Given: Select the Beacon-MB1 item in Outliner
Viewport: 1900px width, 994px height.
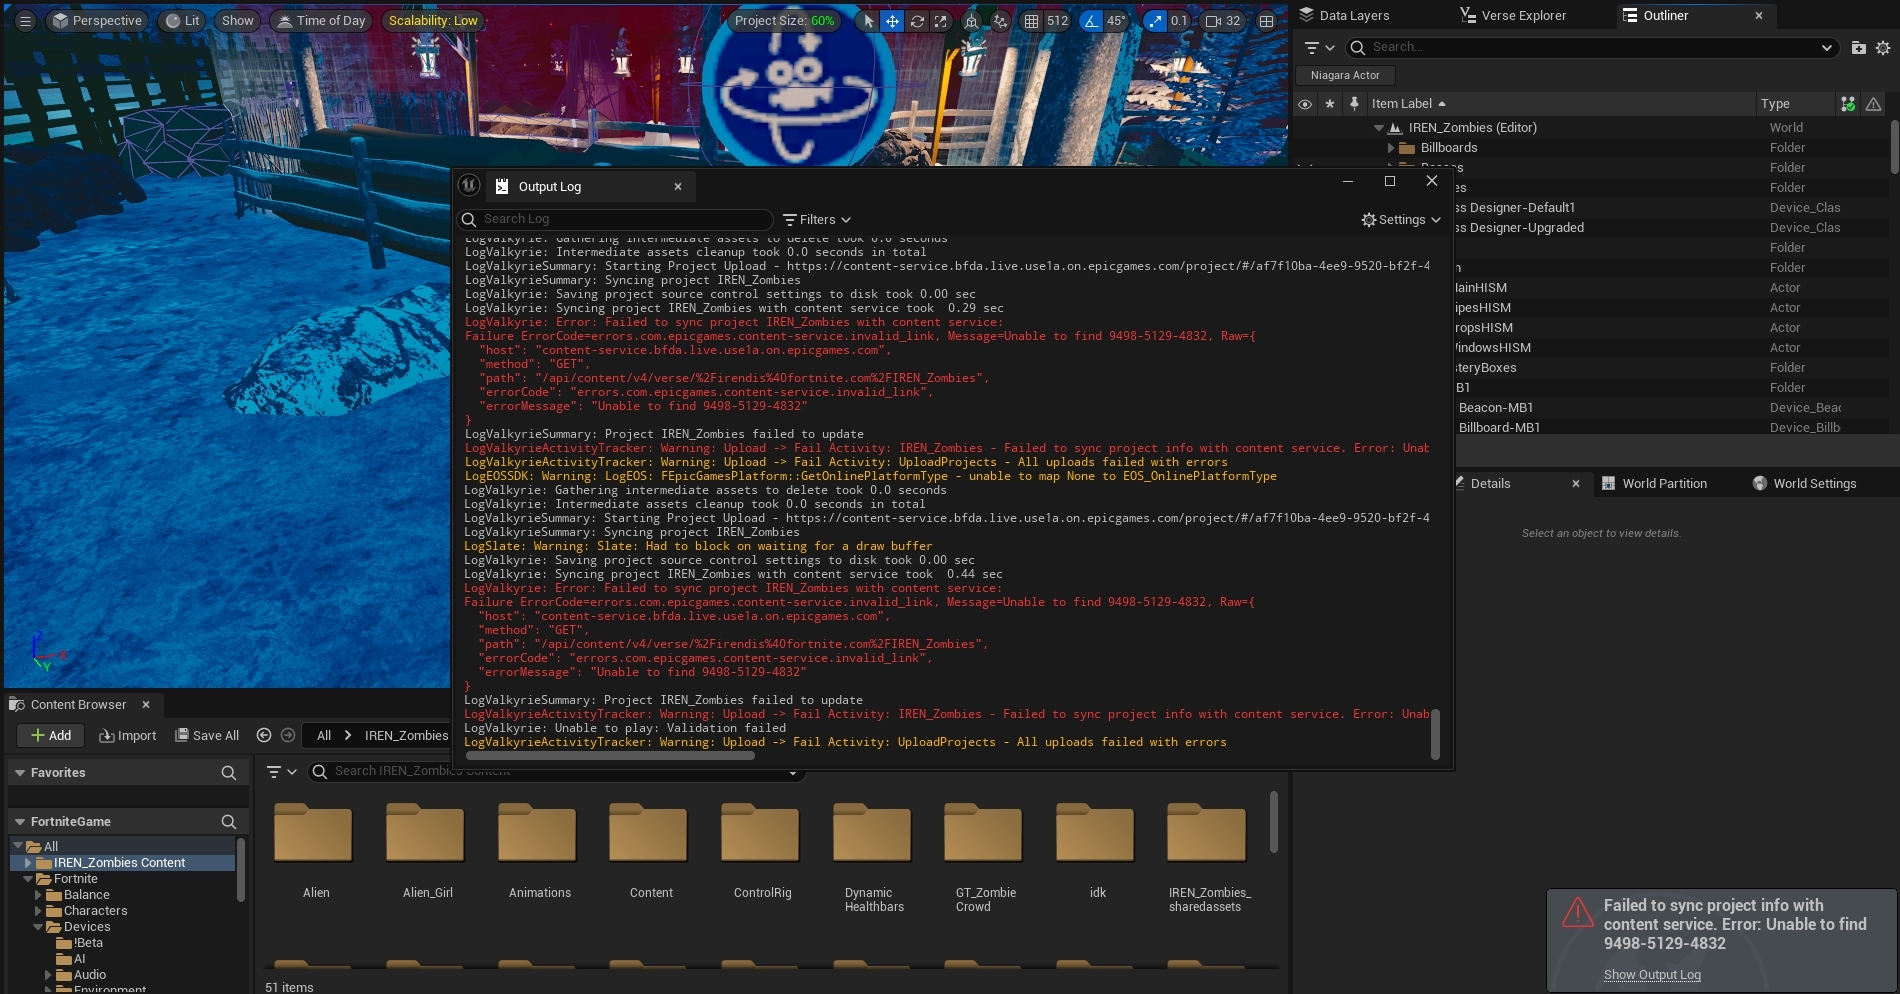Looking at the screenshot, I should [x=1496, y=408].
